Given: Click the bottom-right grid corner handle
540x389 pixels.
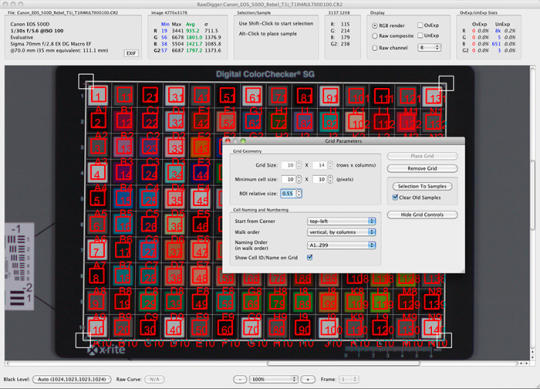Looking at the screenshot, I should [x=444, y=340].
